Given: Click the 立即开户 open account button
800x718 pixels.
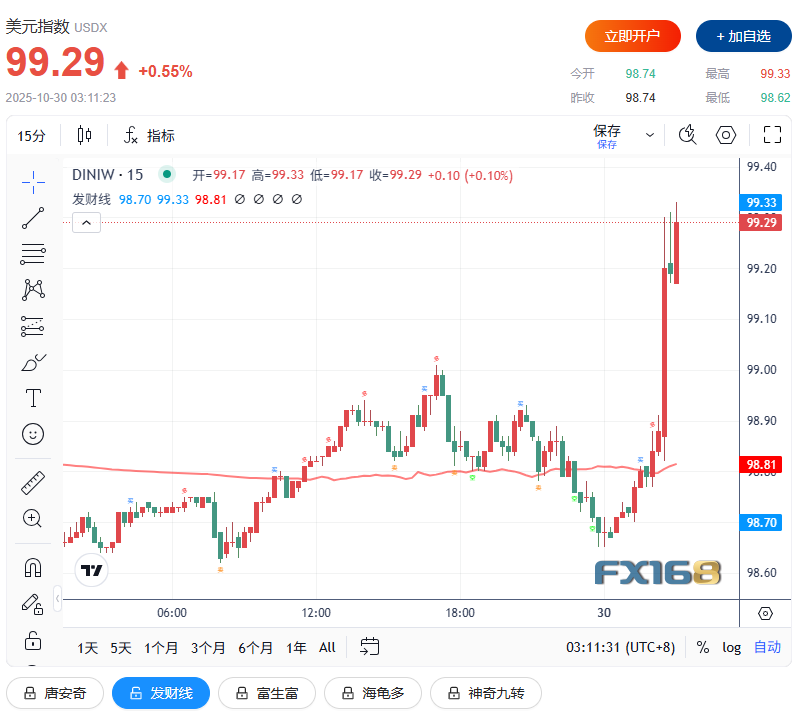Looking at the screenshot, I should (633, 36).
